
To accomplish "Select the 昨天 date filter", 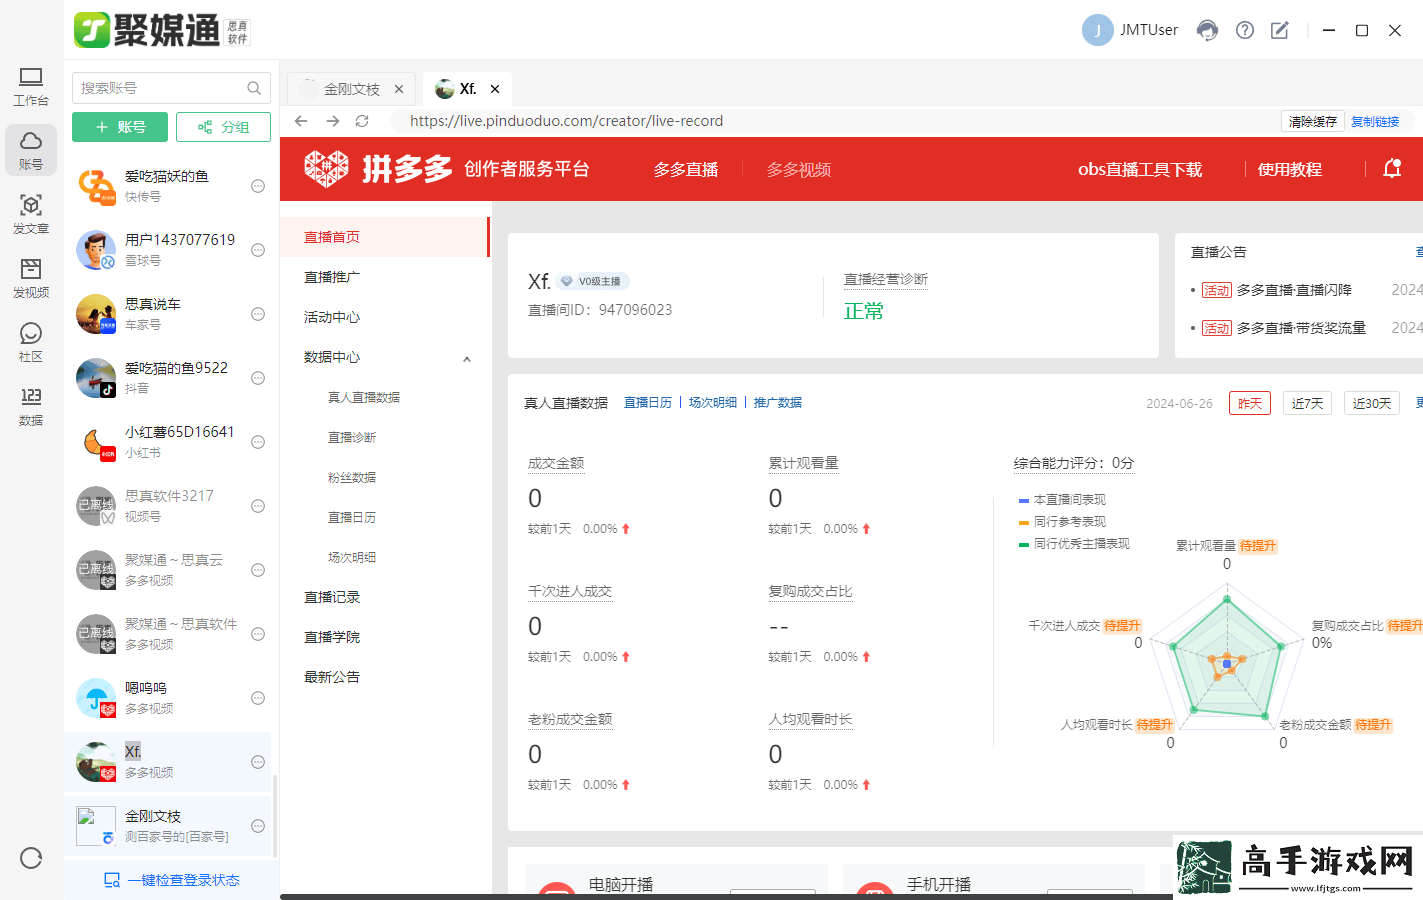I will pos(1250,403).
